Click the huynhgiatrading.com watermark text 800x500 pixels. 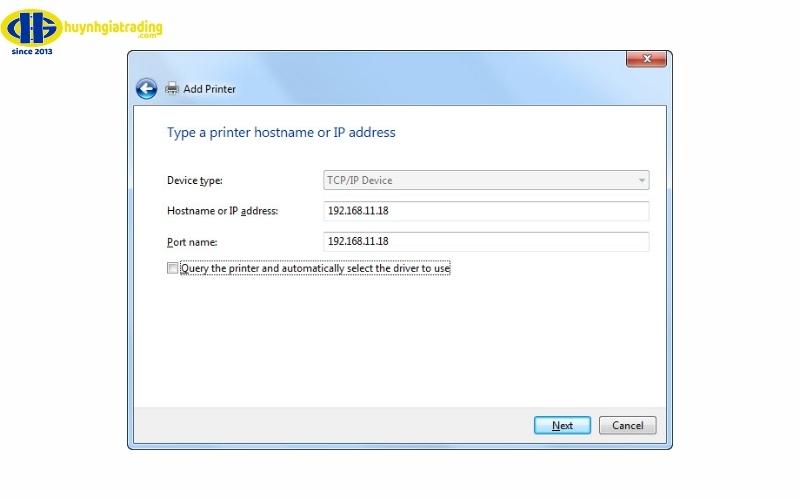[113, 28]
